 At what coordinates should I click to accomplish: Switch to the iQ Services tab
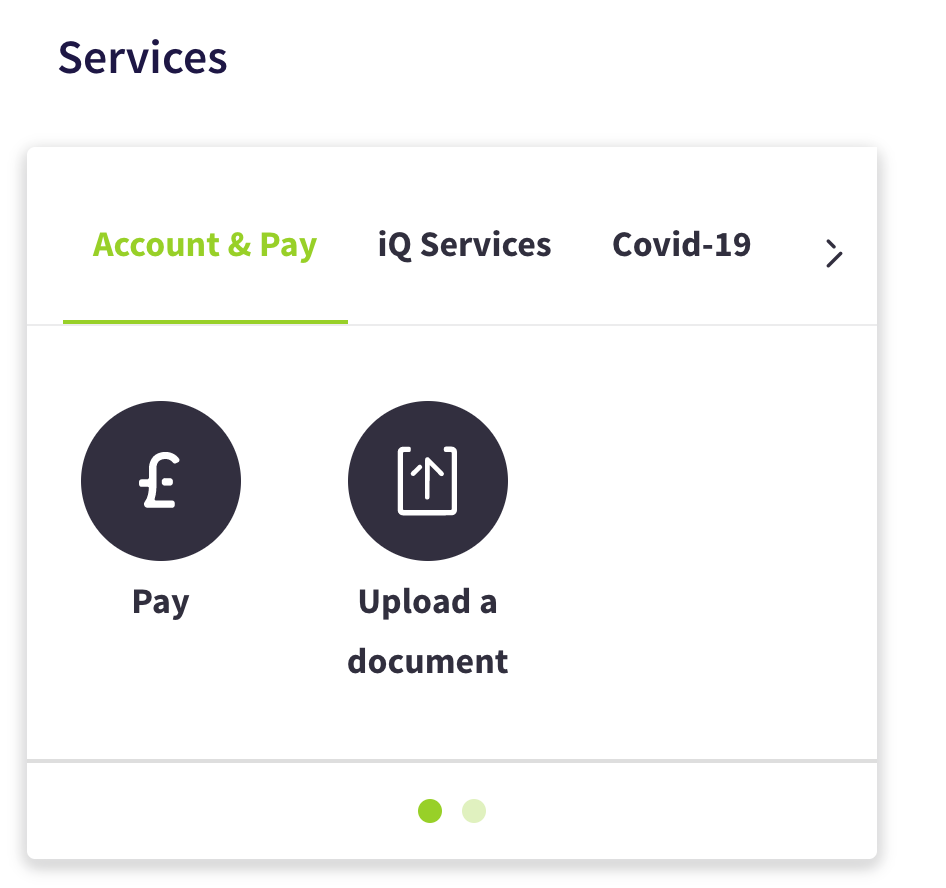[x=464, y=245]
